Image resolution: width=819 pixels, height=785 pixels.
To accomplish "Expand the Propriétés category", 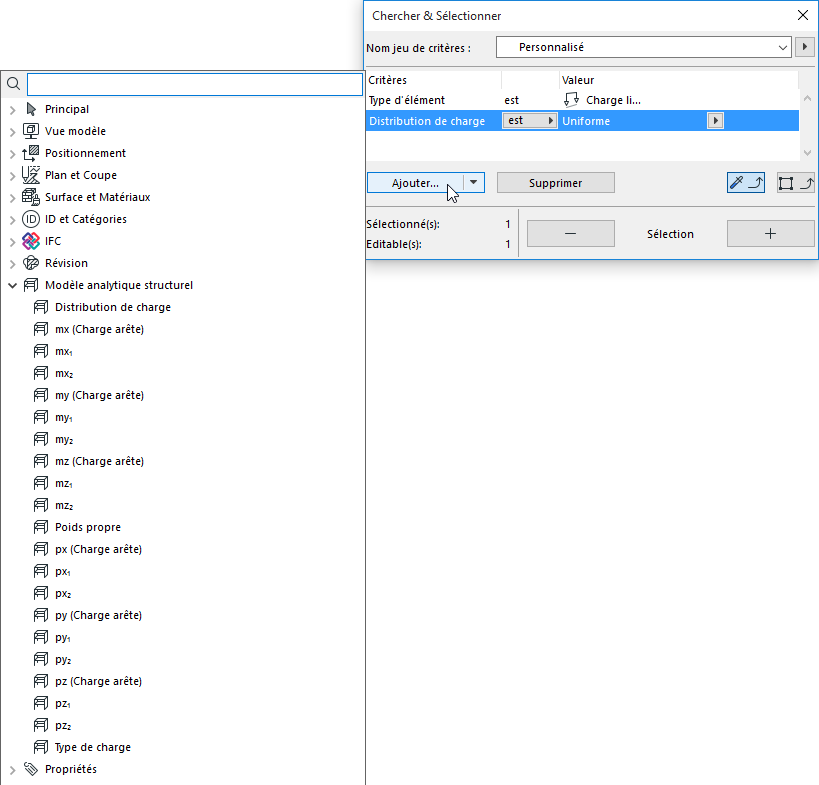I will (x=13, y=770).
